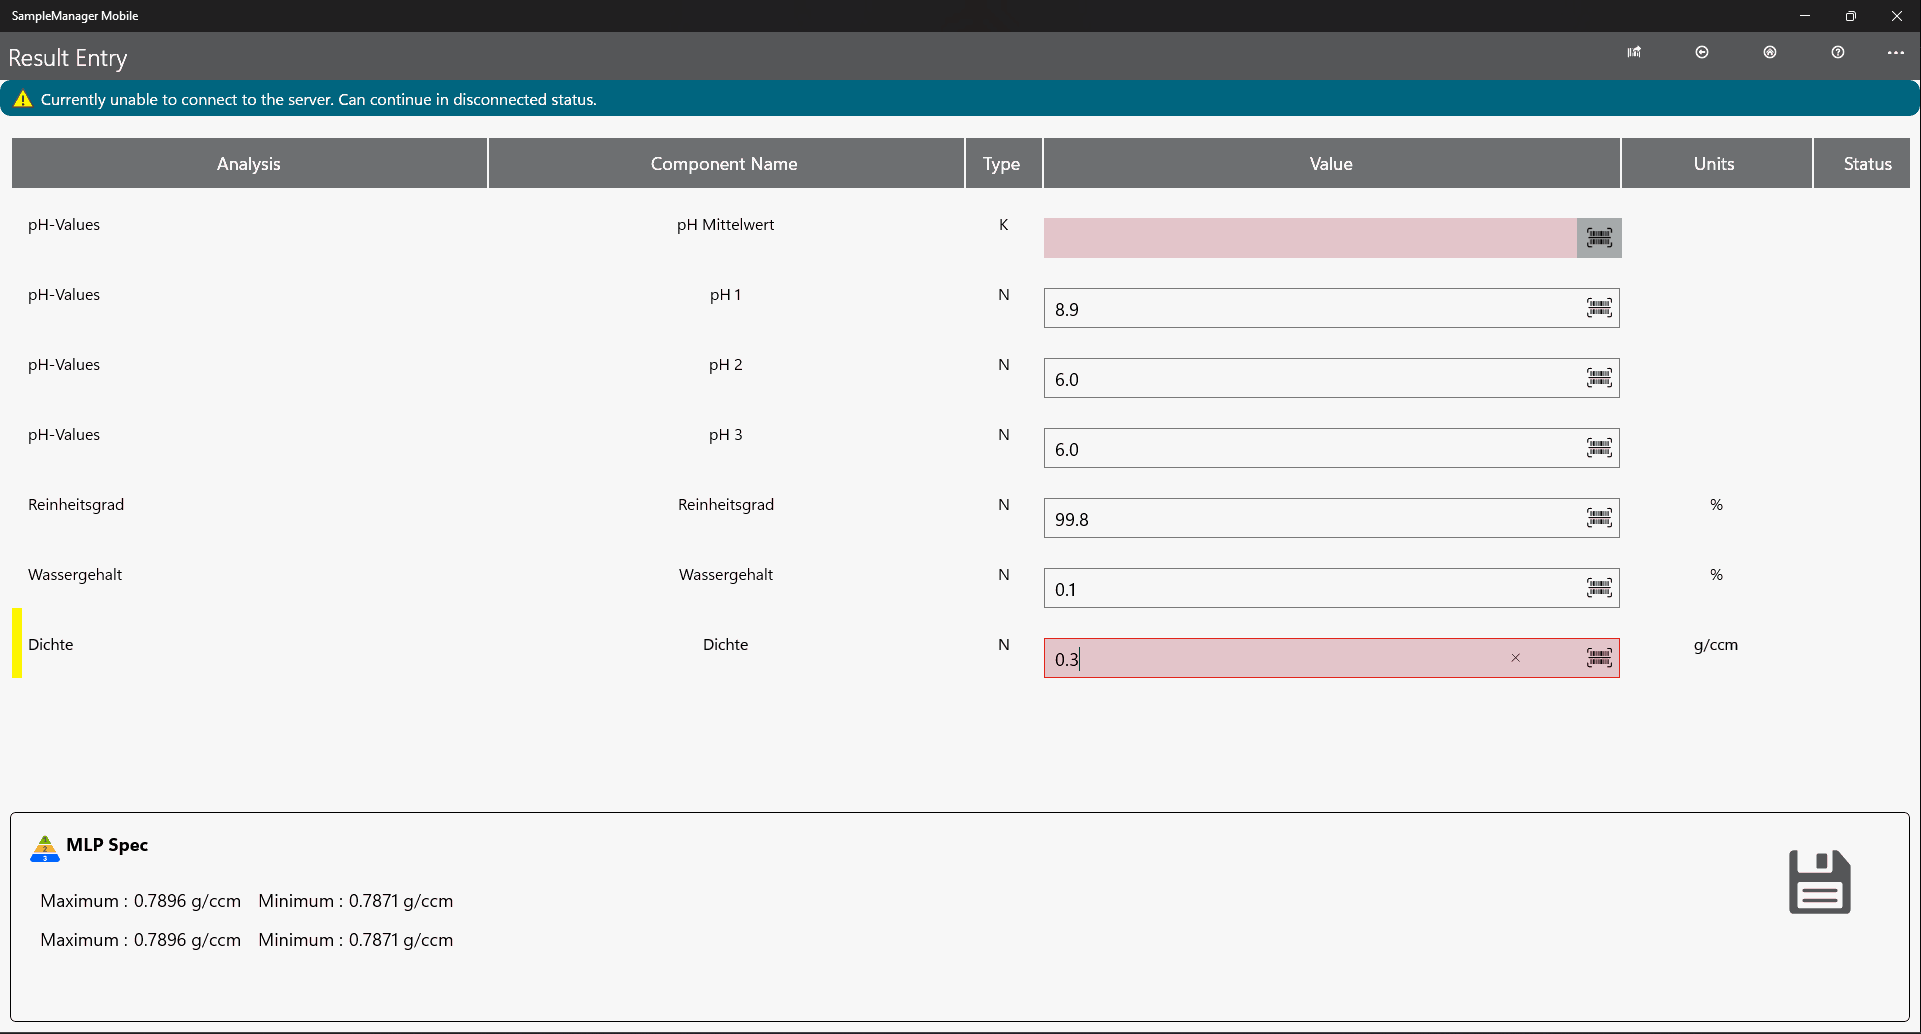Save results with the floppy disk icon

[x=1819, y=882]
